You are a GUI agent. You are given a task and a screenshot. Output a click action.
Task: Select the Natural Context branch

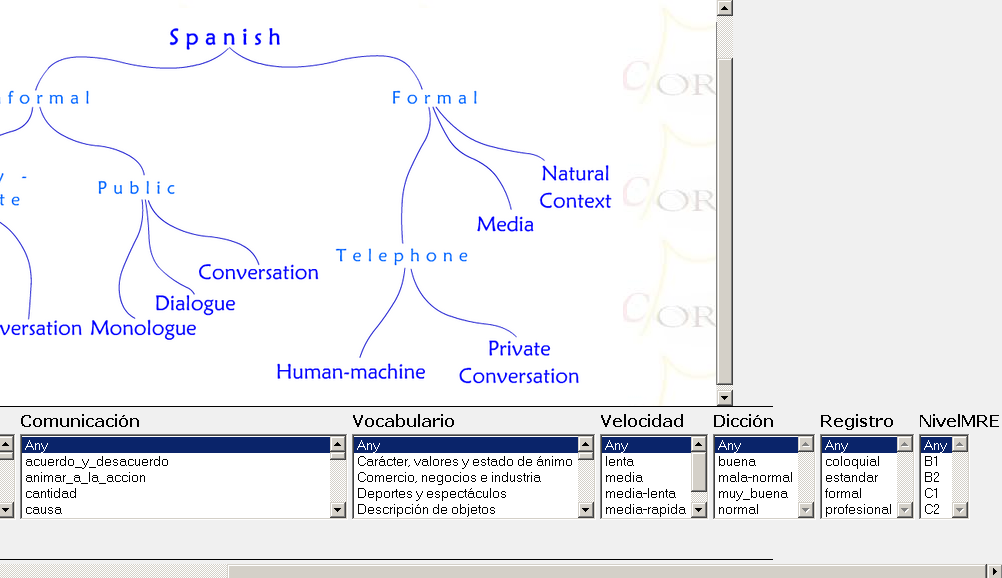[575, 187]
